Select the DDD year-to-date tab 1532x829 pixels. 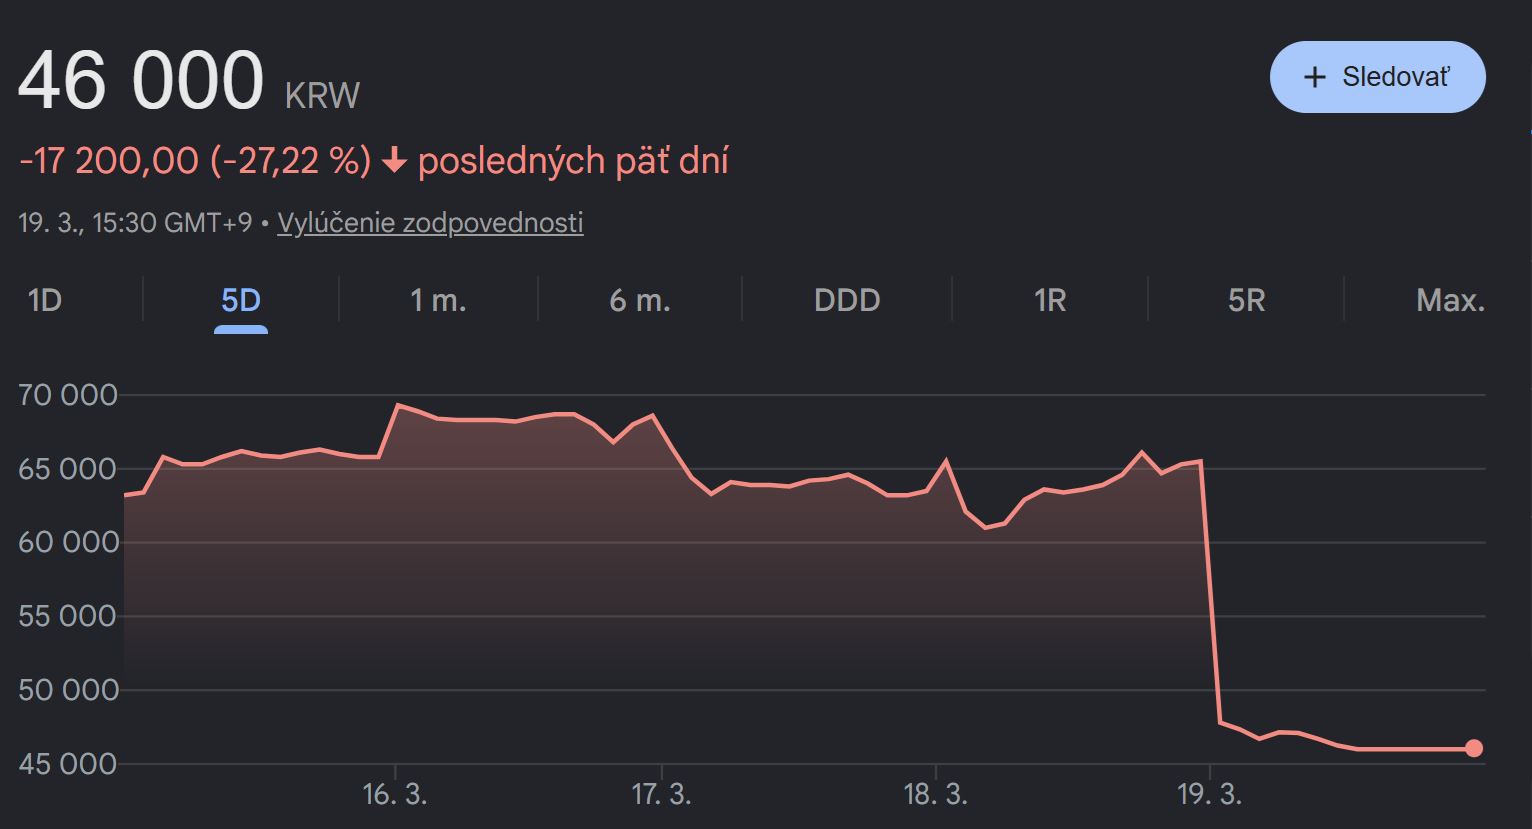[x=847, y=300]
